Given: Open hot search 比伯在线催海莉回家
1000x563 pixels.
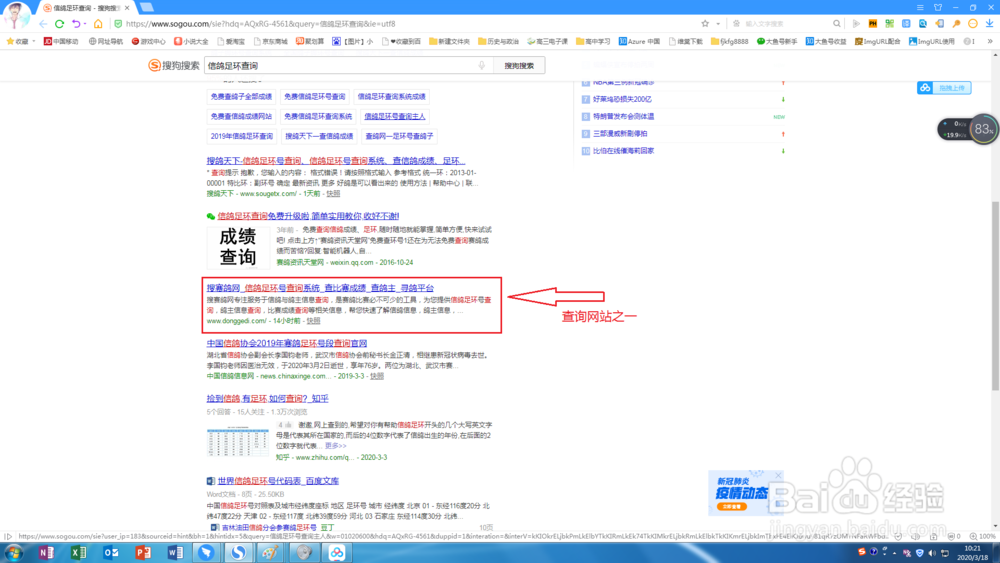Looking at the screenshot, I should pos(623,151).
